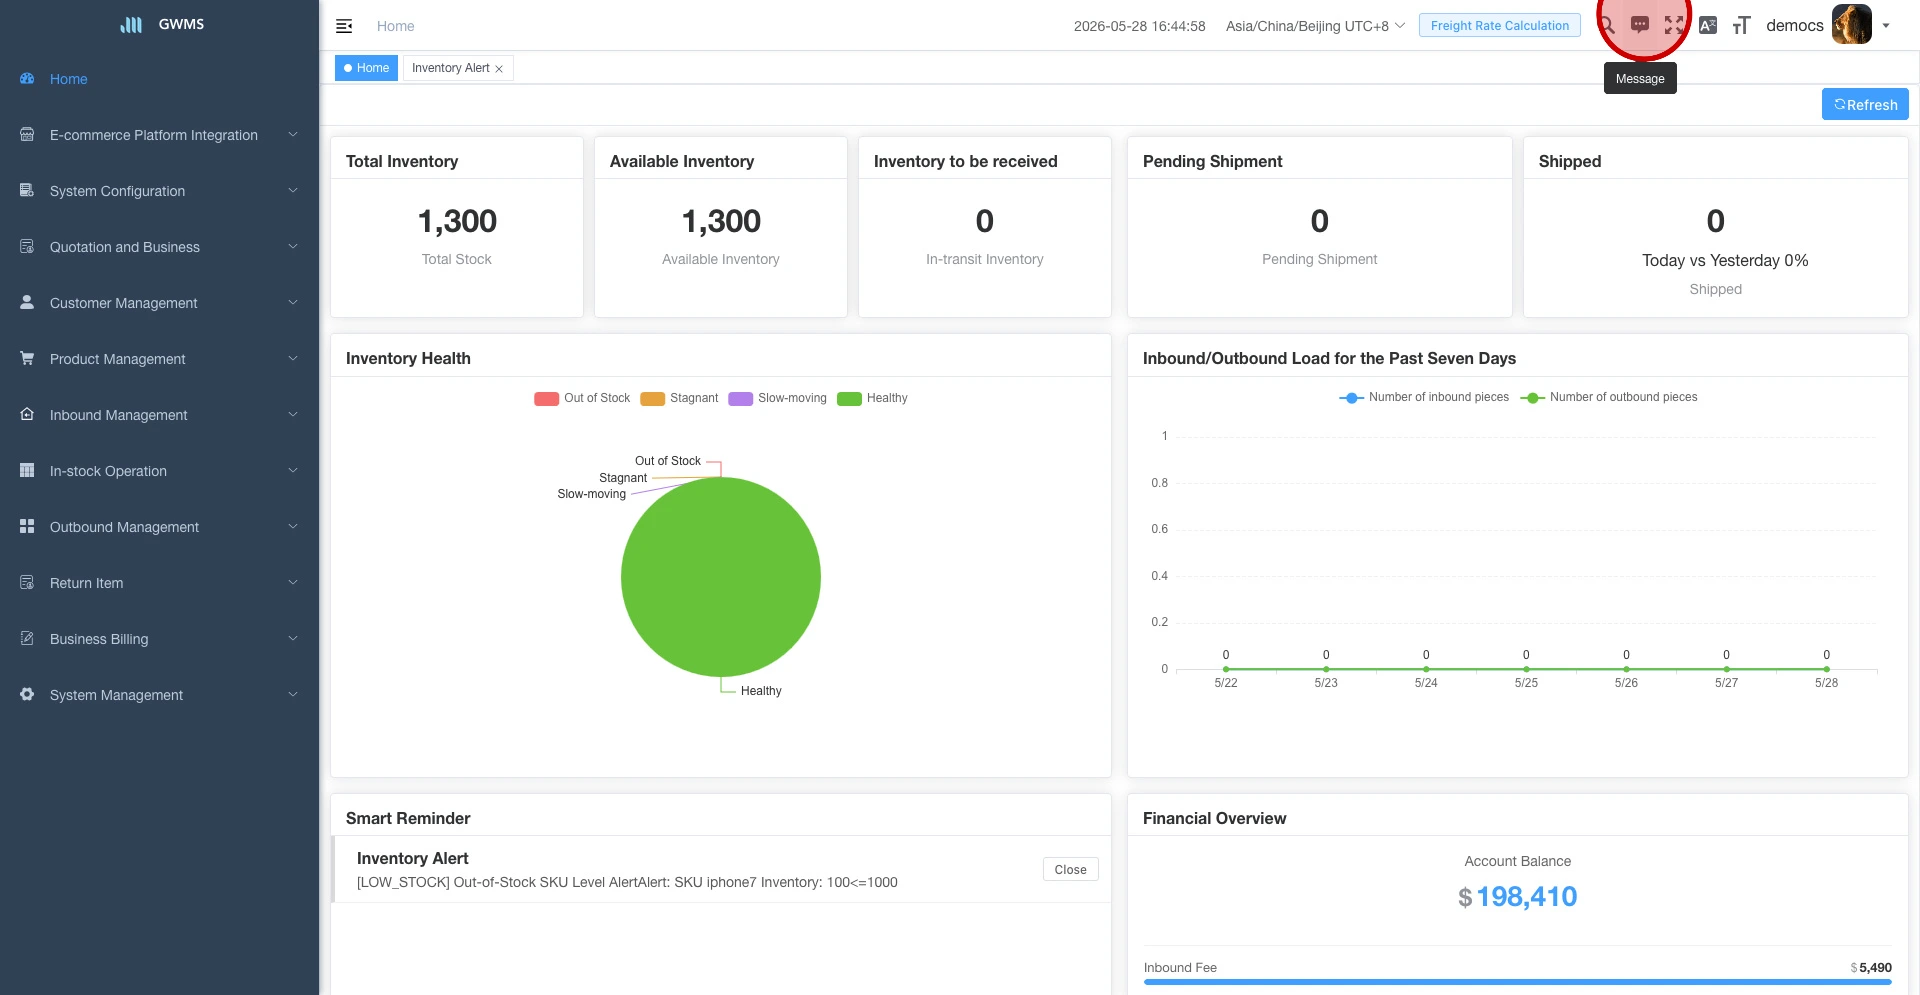Close the Inventory Alert reminder
Viewport: 1920px width, 995px height.
[x=1070, y=869]
